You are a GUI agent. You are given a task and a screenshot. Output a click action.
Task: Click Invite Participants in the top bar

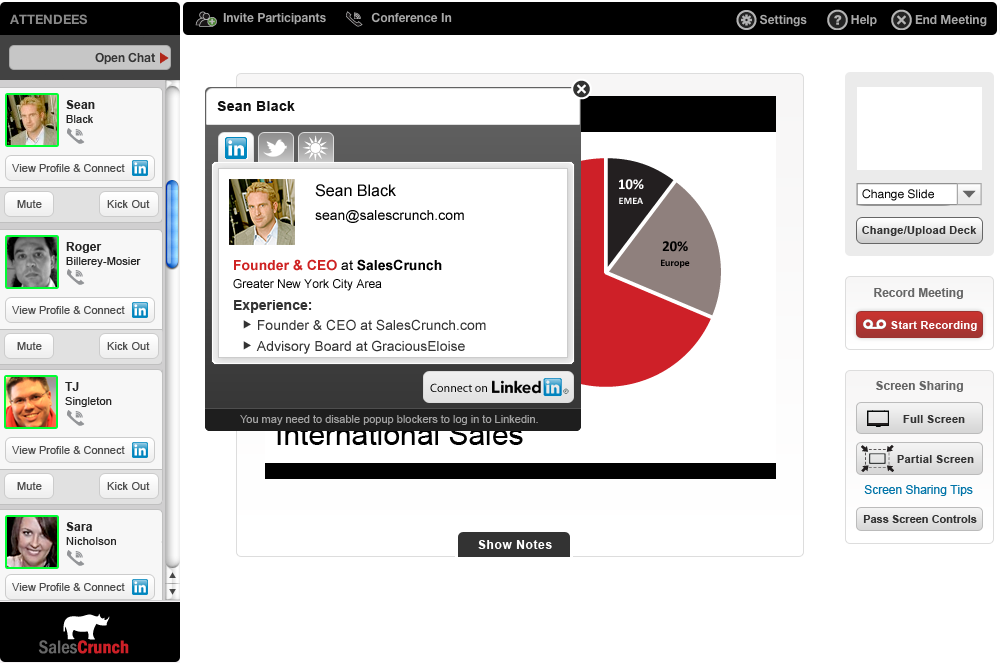[261, 18]
